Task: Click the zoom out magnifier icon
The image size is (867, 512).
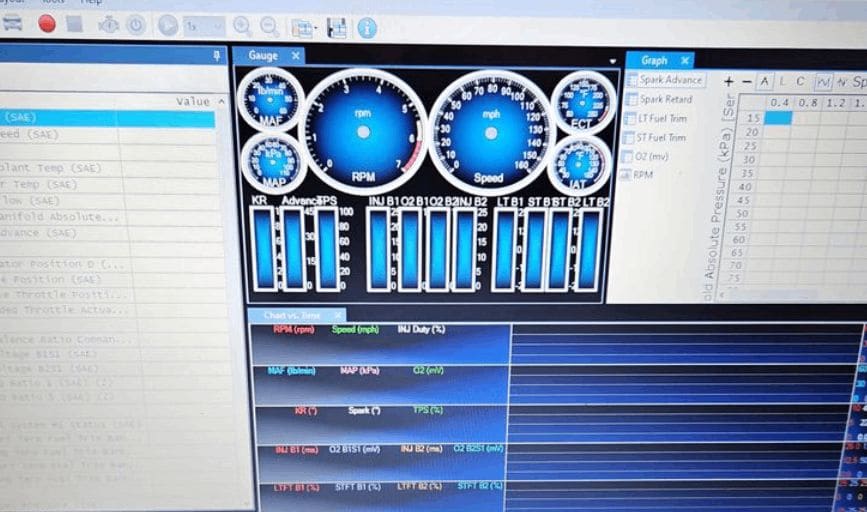Action: (270, 26)
